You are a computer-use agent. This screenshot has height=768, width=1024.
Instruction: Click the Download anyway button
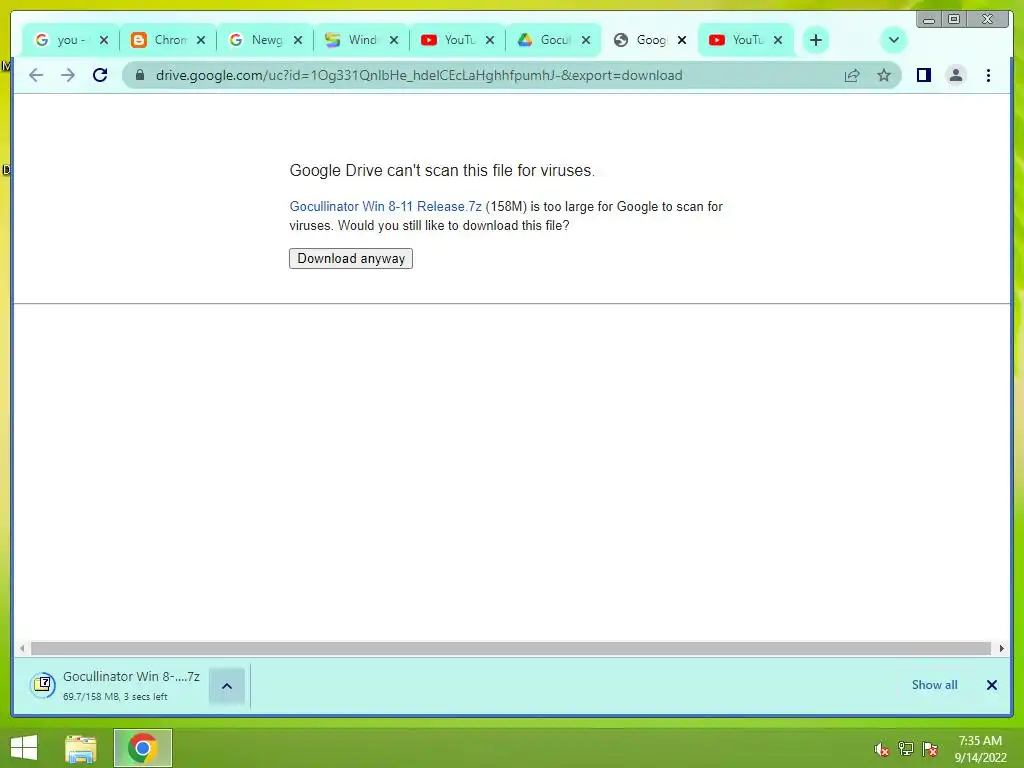point(351,259)
